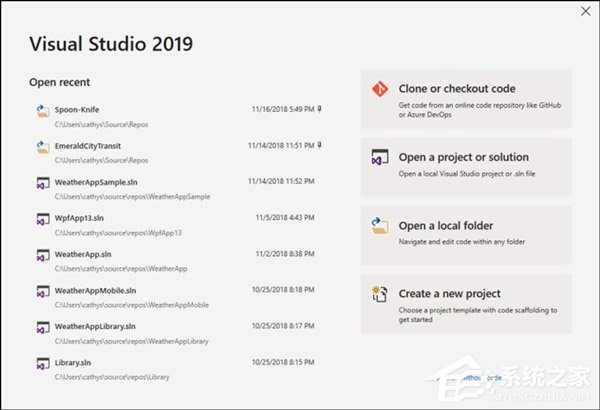Click the Visual Studio 2019 title
The width and height of the screenshot is (600, 410).
[x=111, y=44]
